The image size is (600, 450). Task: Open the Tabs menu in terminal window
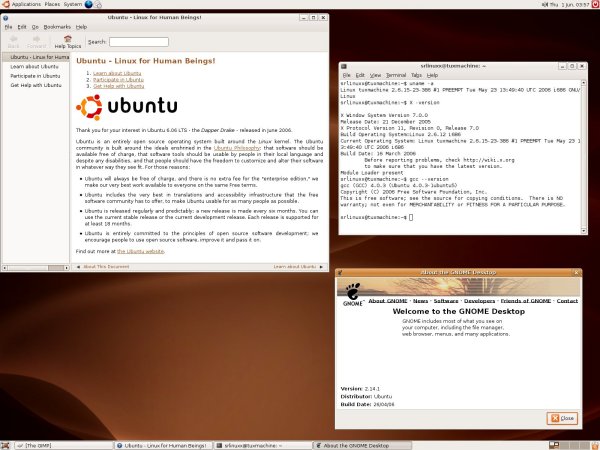pos(417,75)
